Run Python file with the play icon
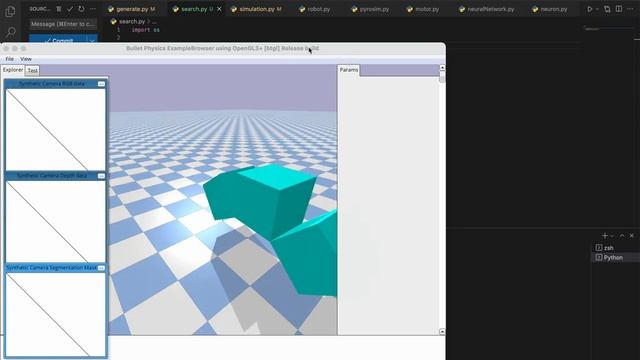Image resolution: width=640 pixels, height=360 pixels. 589,9
